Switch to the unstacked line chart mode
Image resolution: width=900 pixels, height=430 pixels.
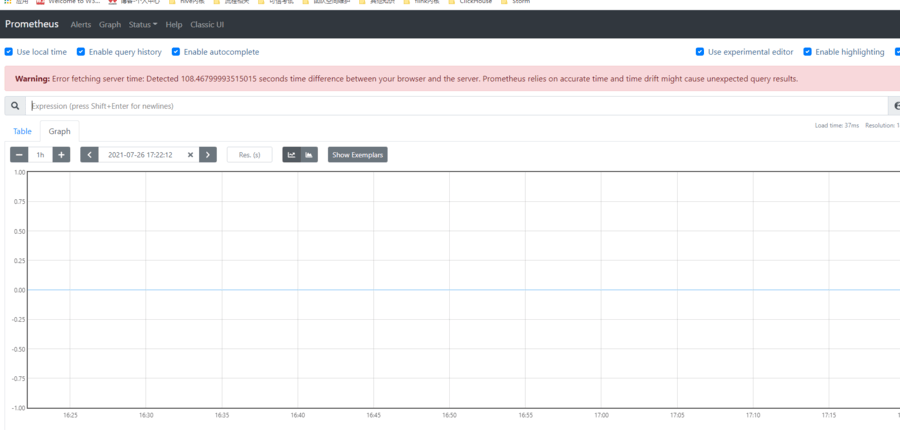(292, 155)
